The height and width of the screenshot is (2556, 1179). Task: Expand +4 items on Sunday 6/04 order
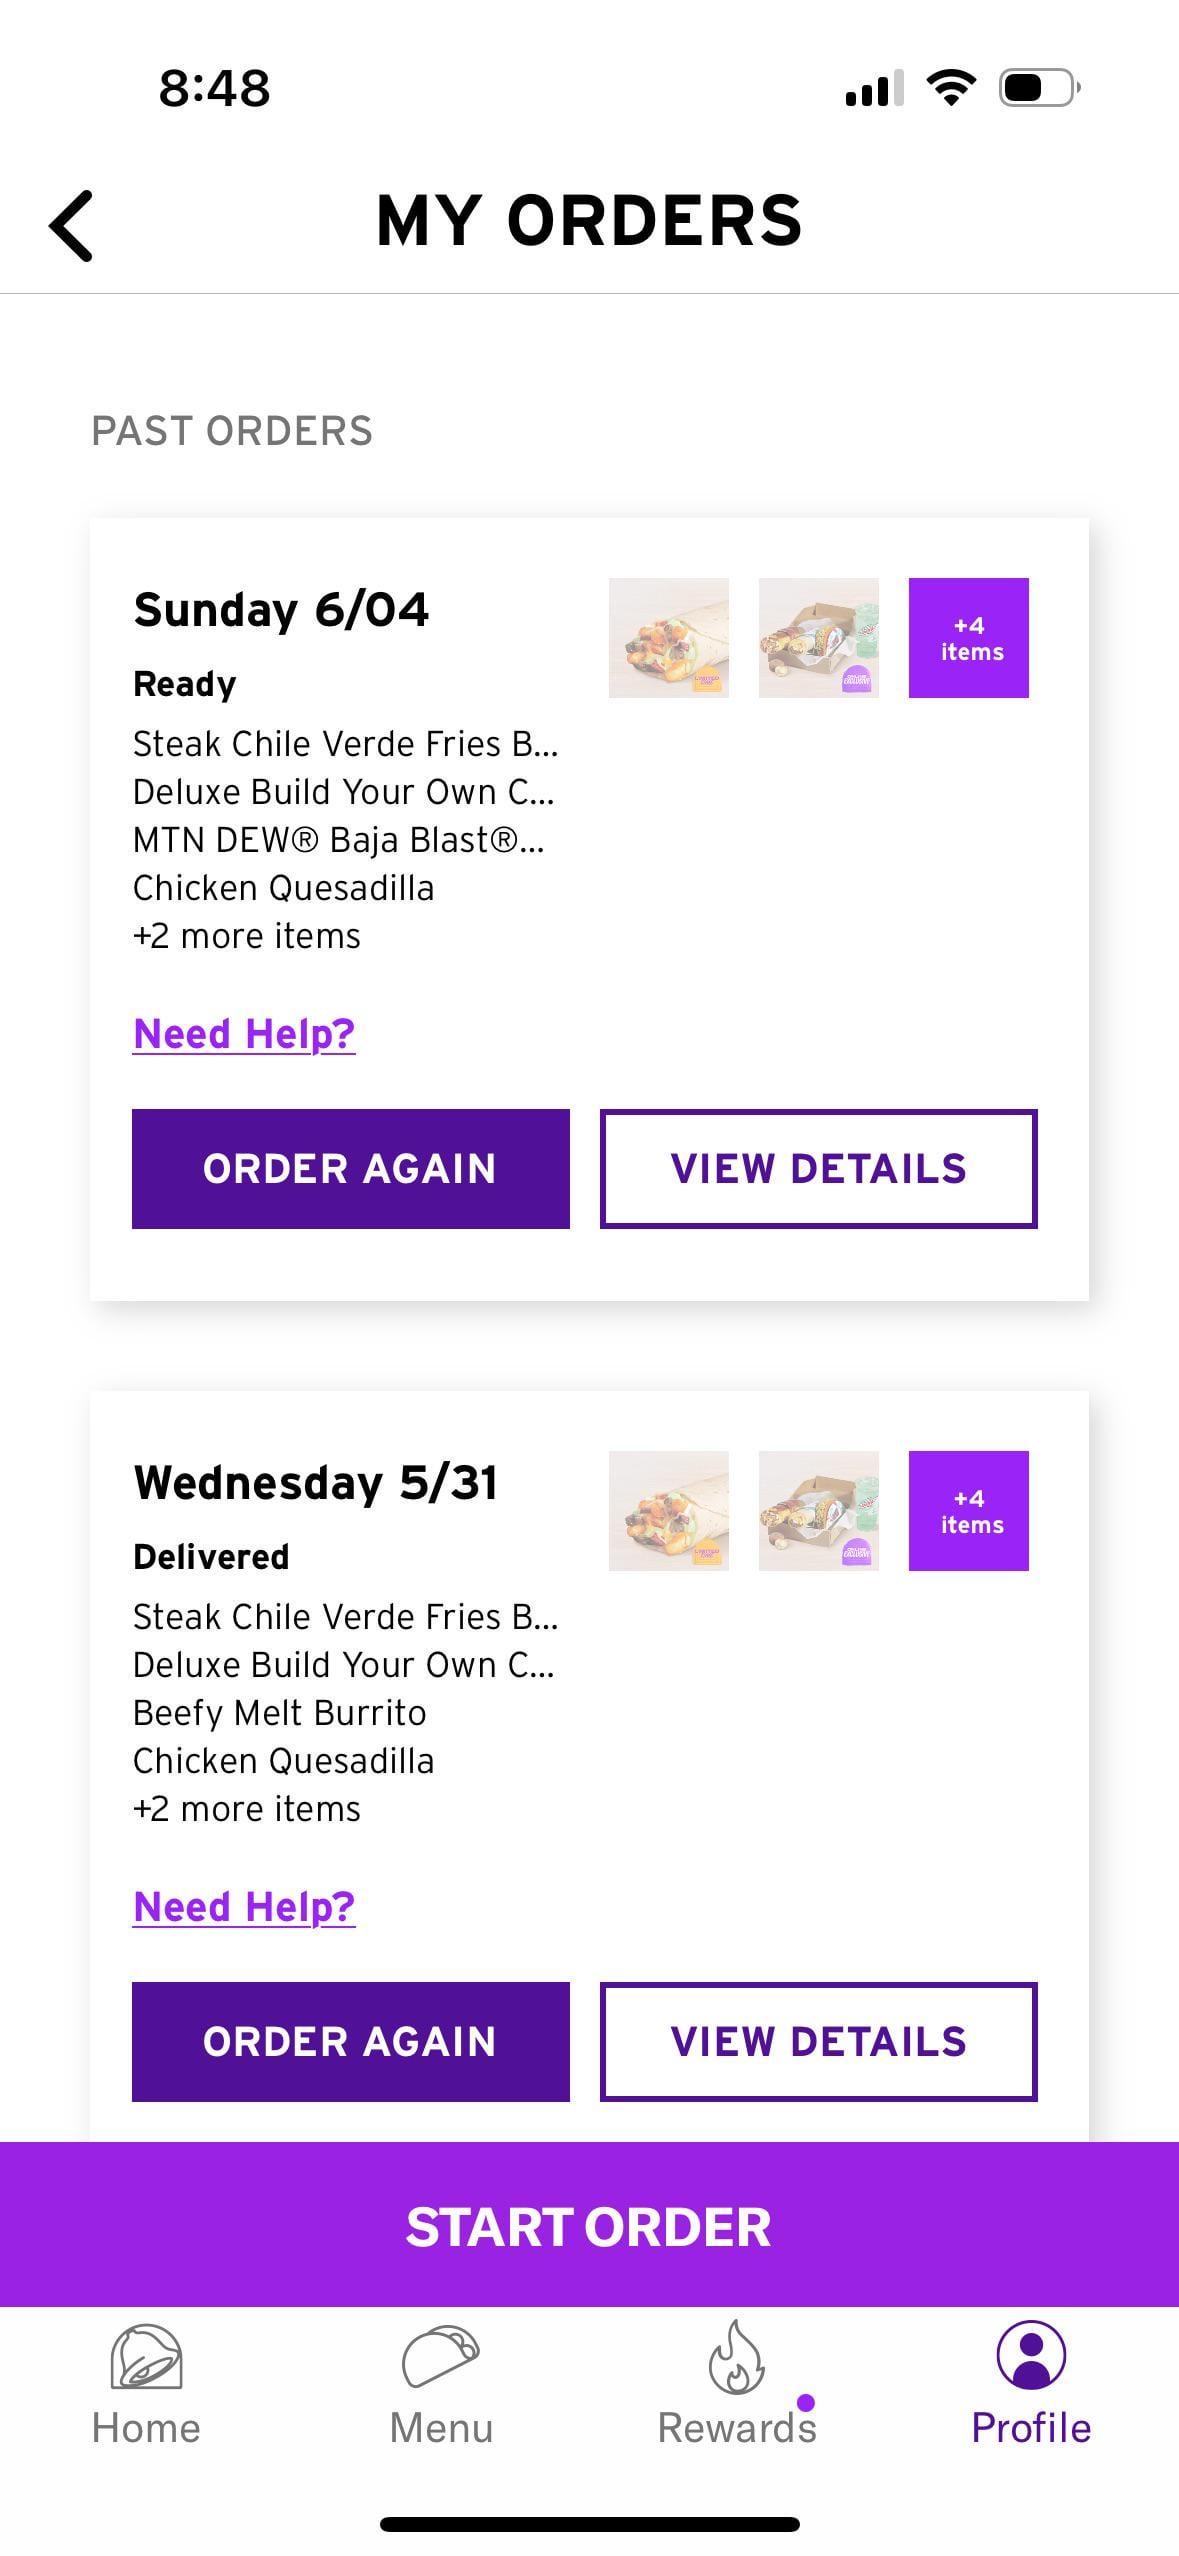(968, 638)
